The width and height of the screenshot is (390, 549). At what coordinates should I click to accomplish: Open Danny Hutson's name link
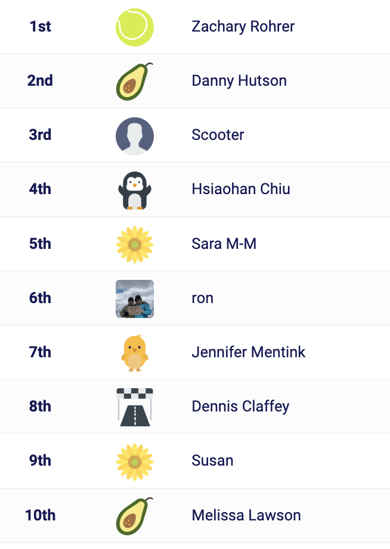(239, 81)
